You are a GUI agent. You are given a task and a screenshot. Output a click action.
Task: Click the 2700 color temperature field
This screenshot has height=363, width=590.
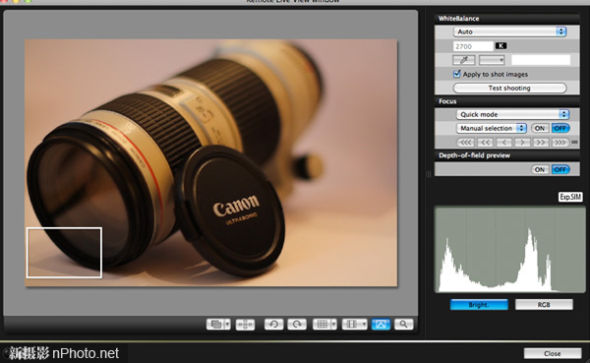pyautogui.click(x=473, y=46)
